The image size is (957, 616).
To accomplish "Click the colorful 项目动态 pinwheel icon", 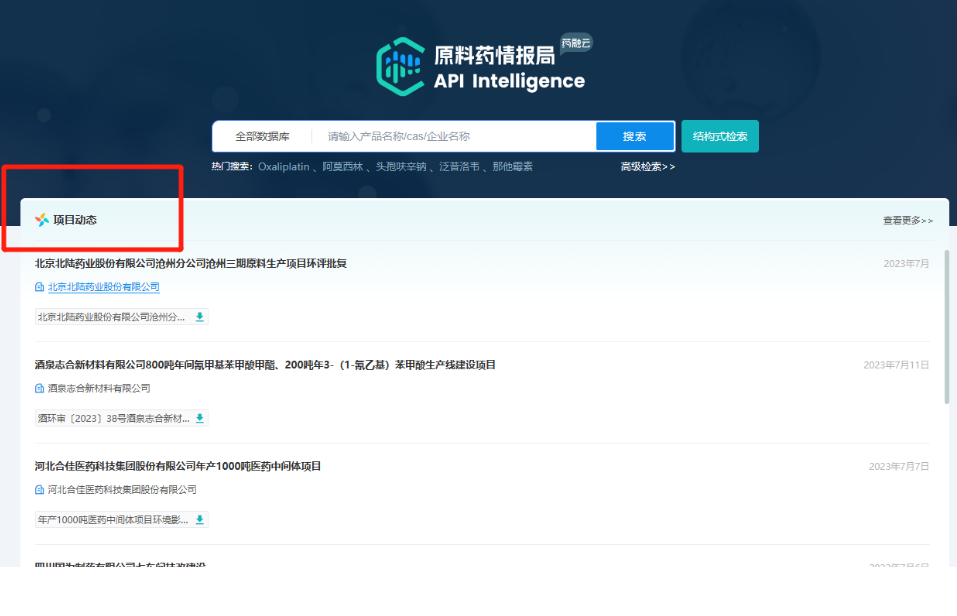I will point(42,220).
